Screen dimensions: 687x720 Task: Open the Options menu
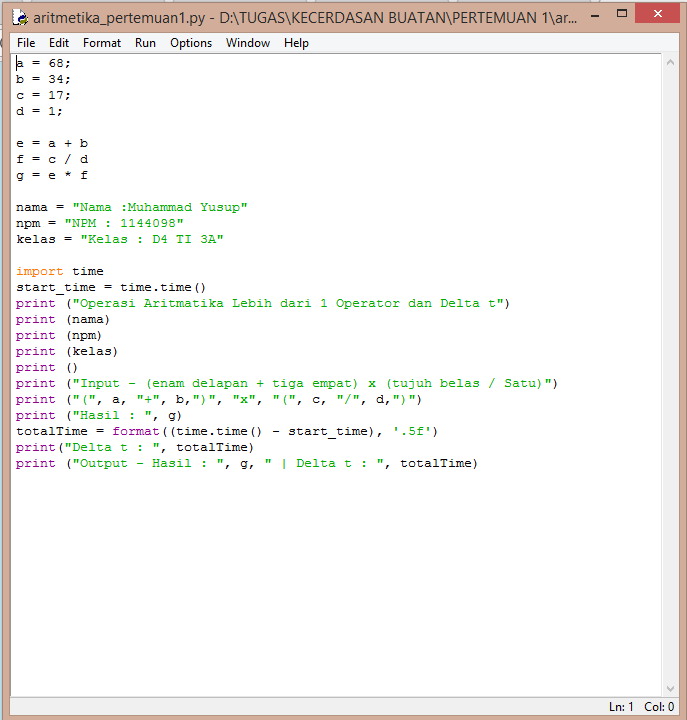[191, 43]
